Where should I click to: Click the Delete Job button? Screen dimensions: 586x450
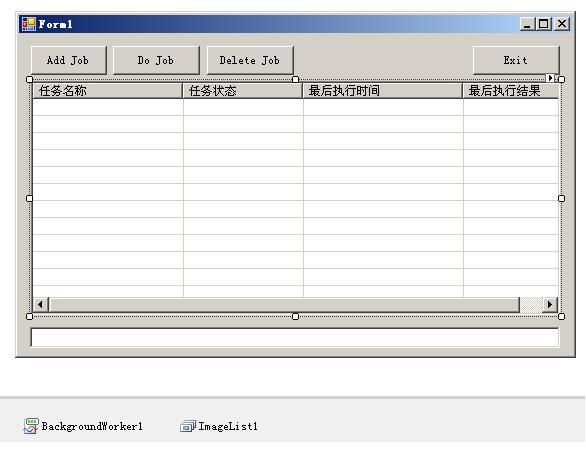pyautogui.click(x=250, y=60)
